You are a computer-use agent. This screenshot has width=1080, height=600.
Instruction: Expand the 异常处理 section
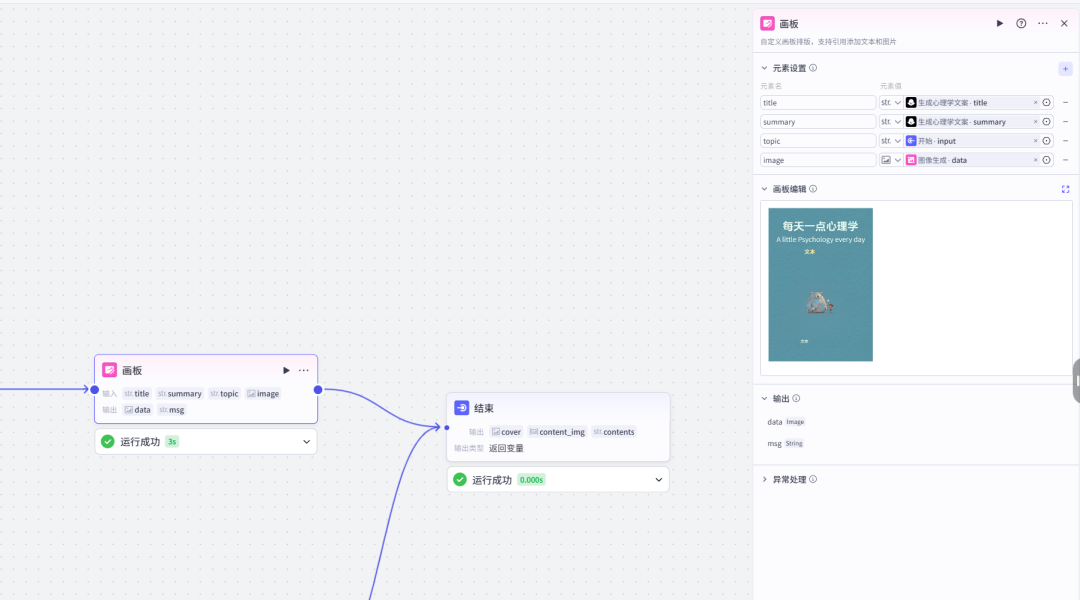(x=765, y=479)
